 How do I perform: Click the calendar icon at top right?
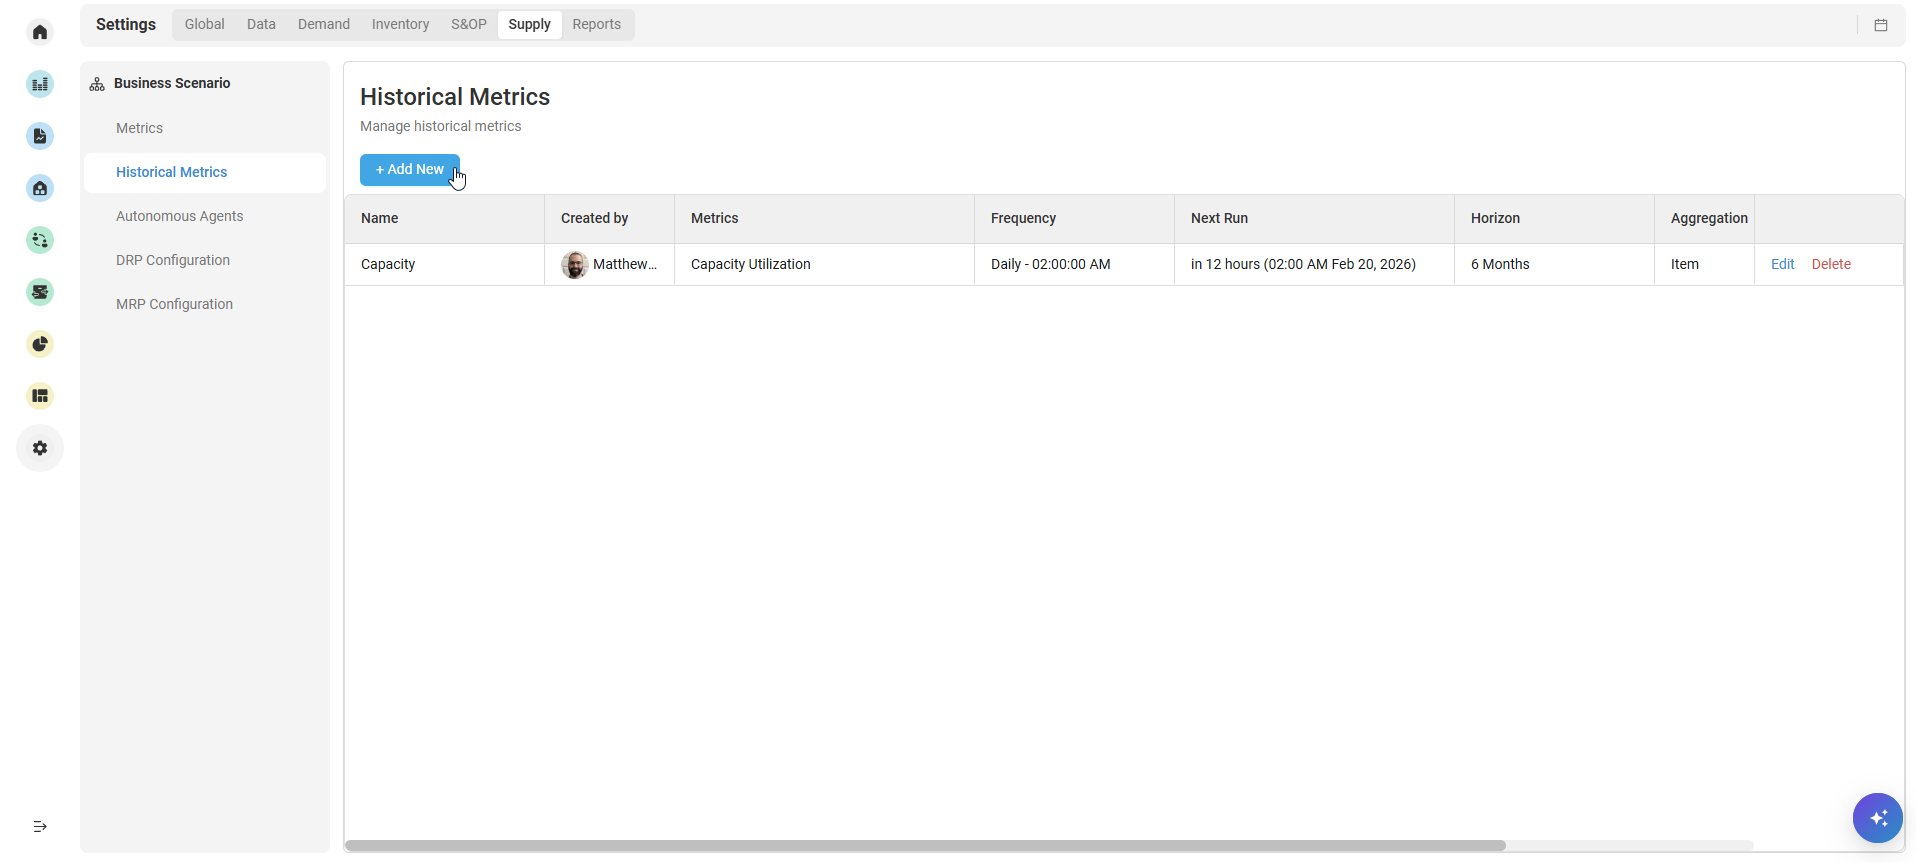pyautogui.click(x=1880, y=25)
